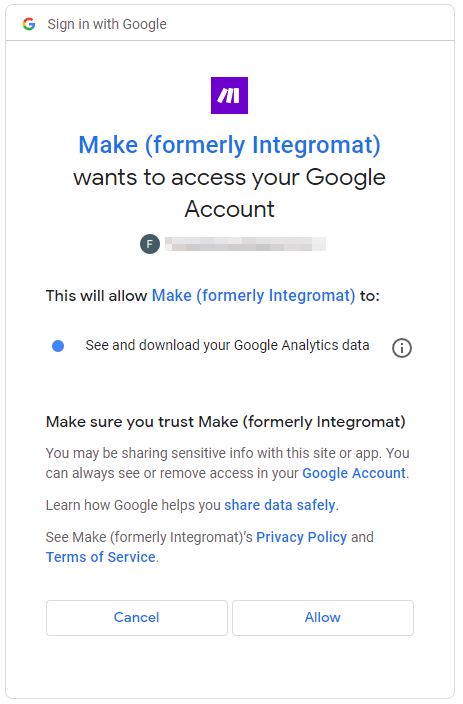Click the 'Make sure you trust Make' heading
This screenshot has height=704, width=463.
coord(225,422)
